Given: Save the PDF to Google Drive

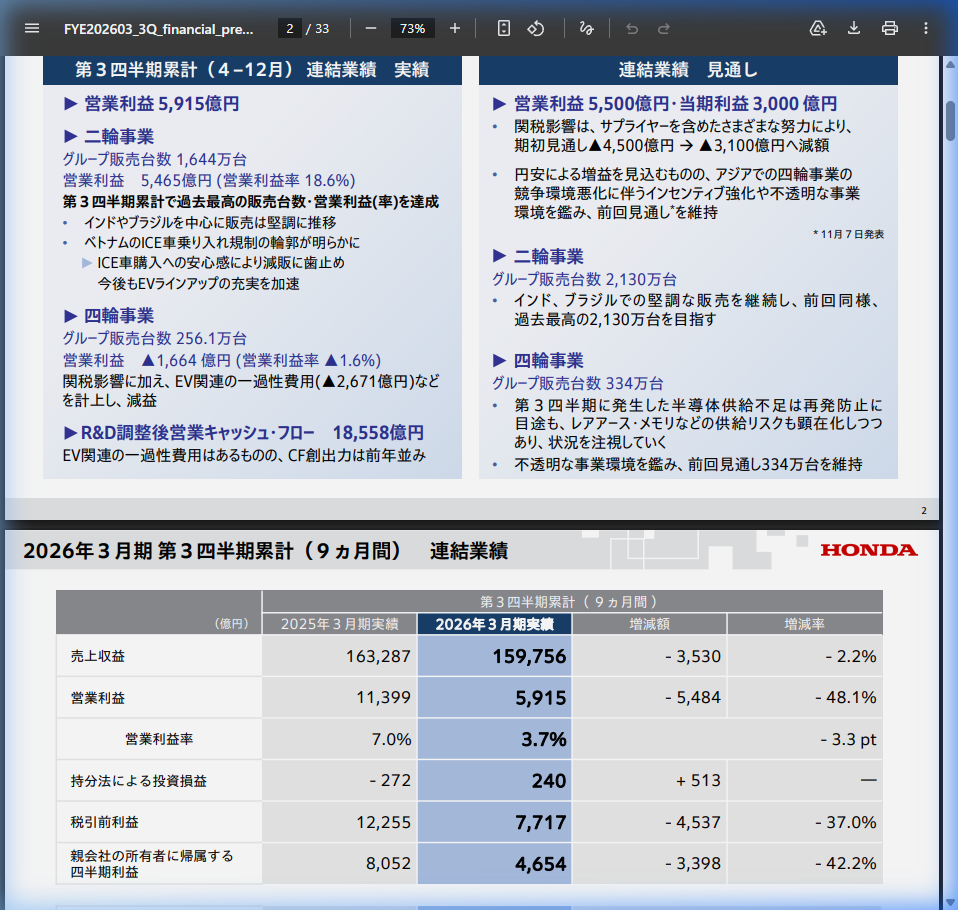Looking at the screenshot, I should [x=818, y=28].
